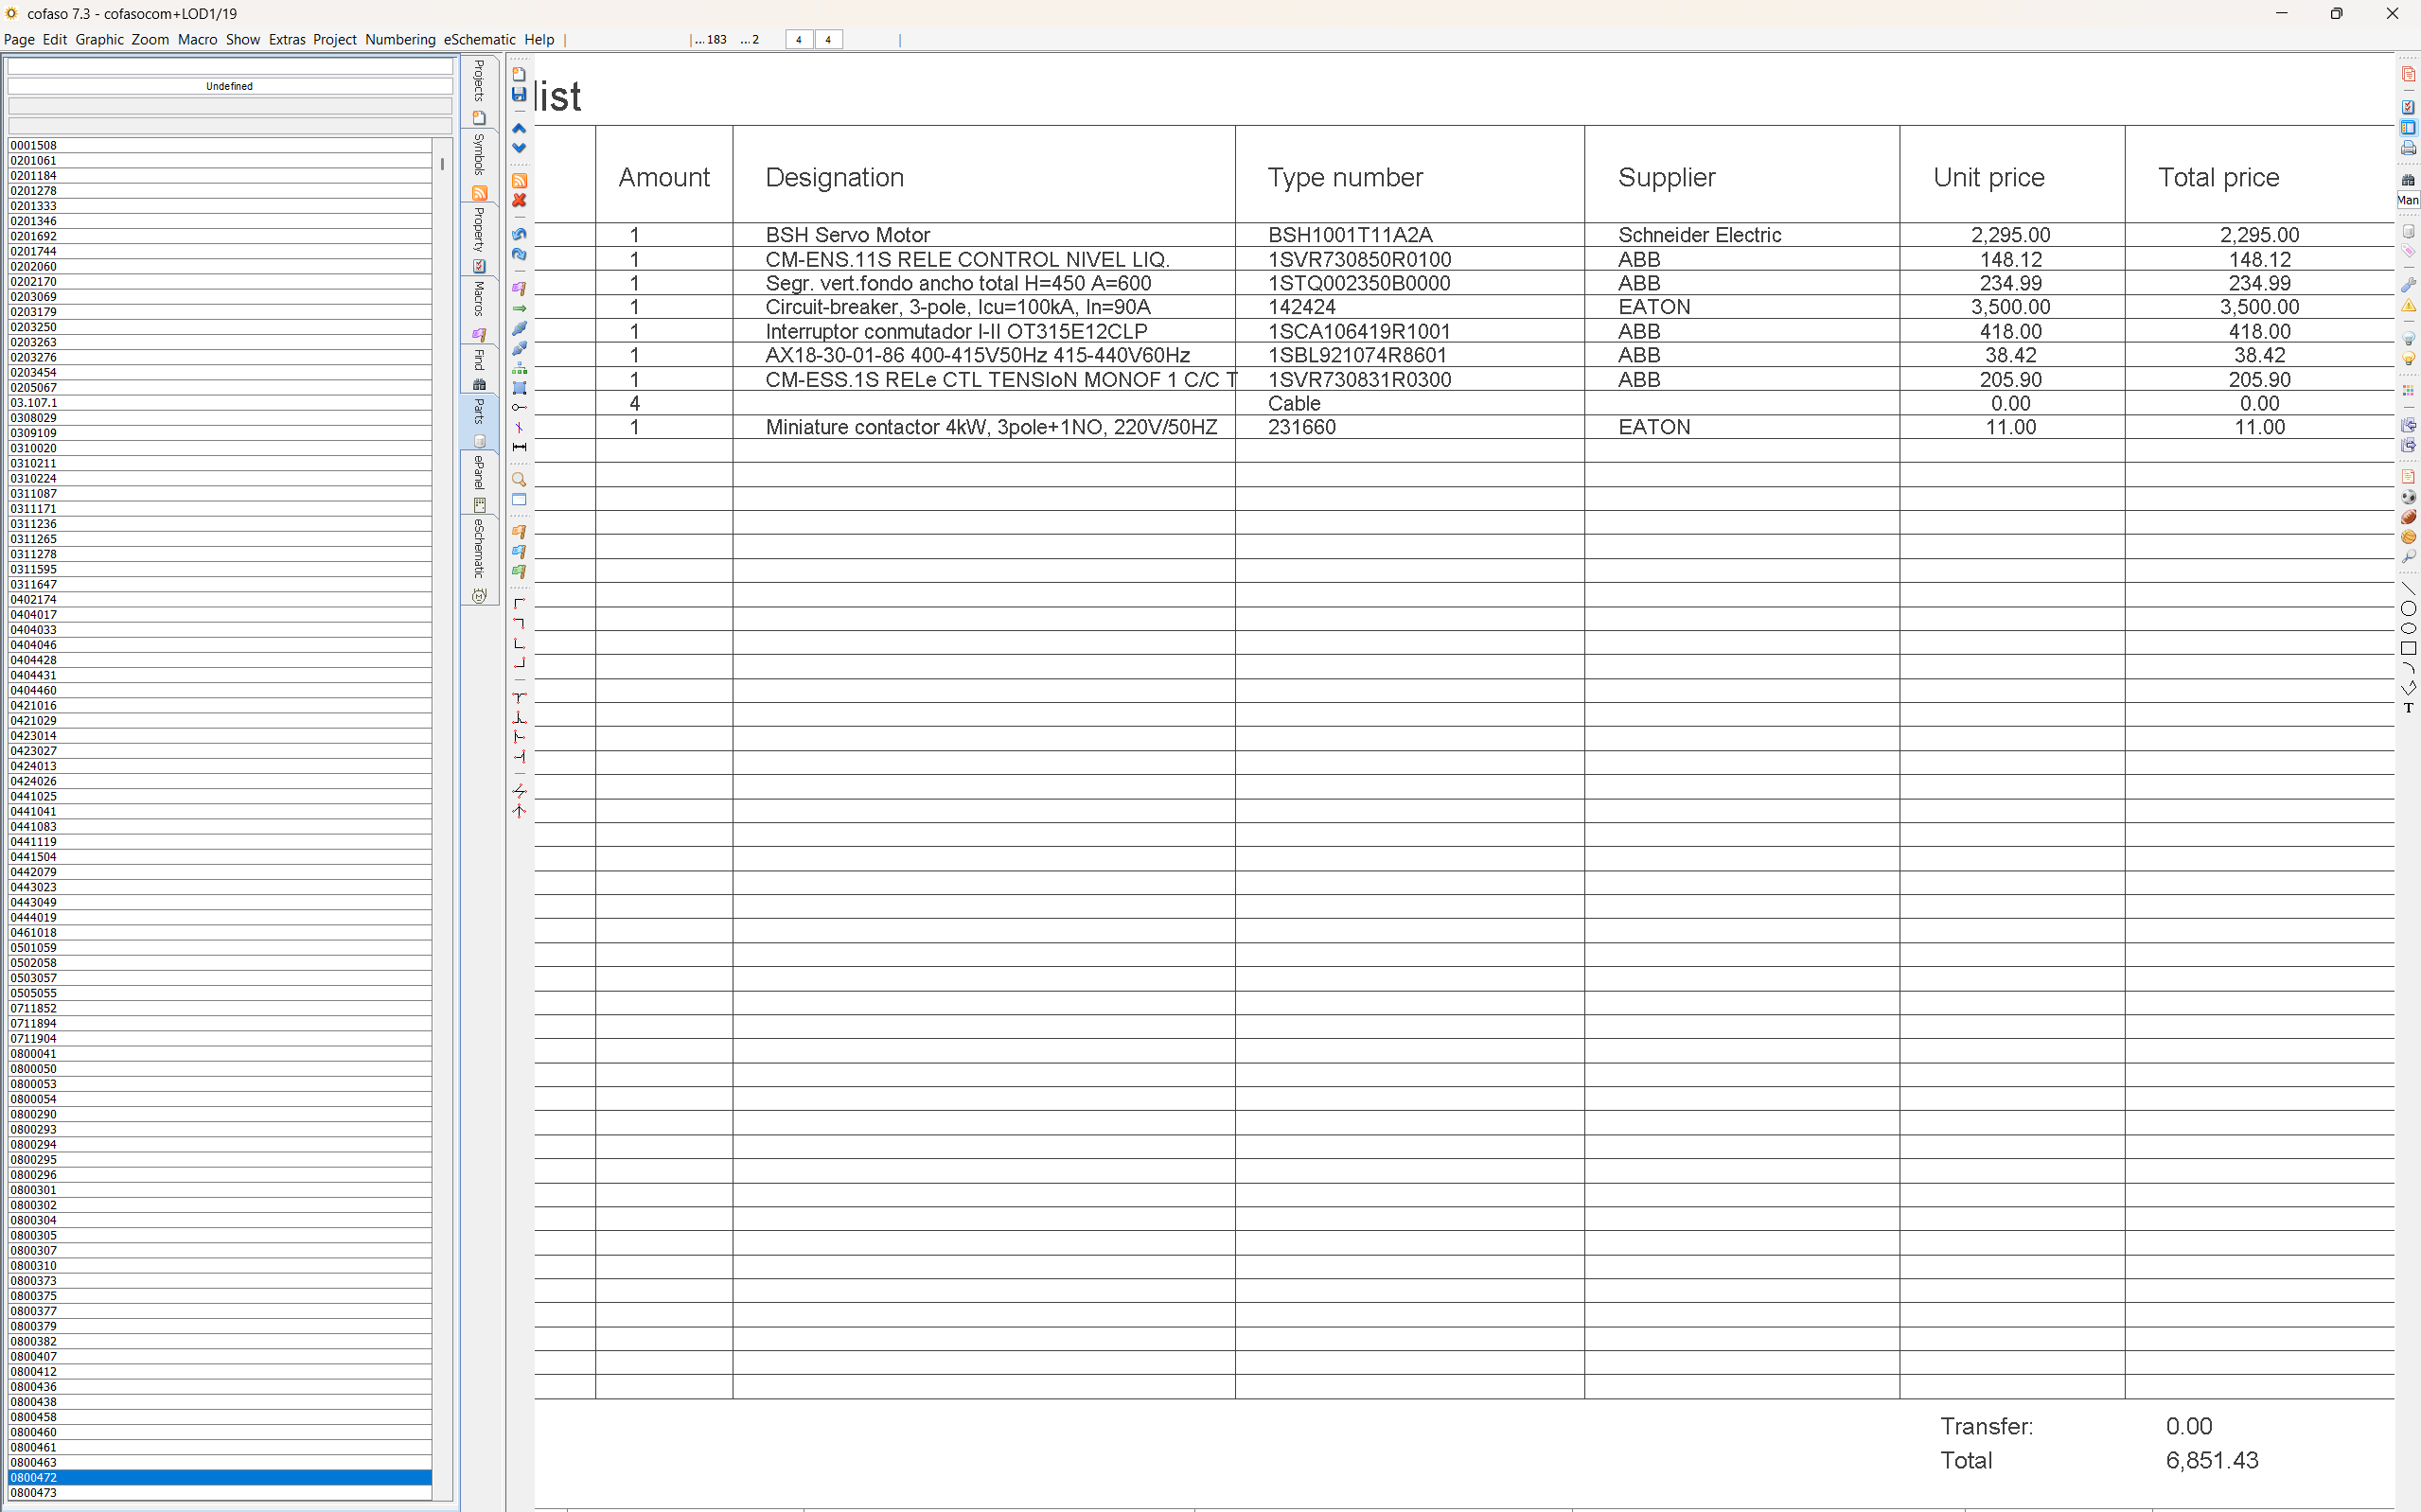Select part 0404460 in list

click(219, 690)
